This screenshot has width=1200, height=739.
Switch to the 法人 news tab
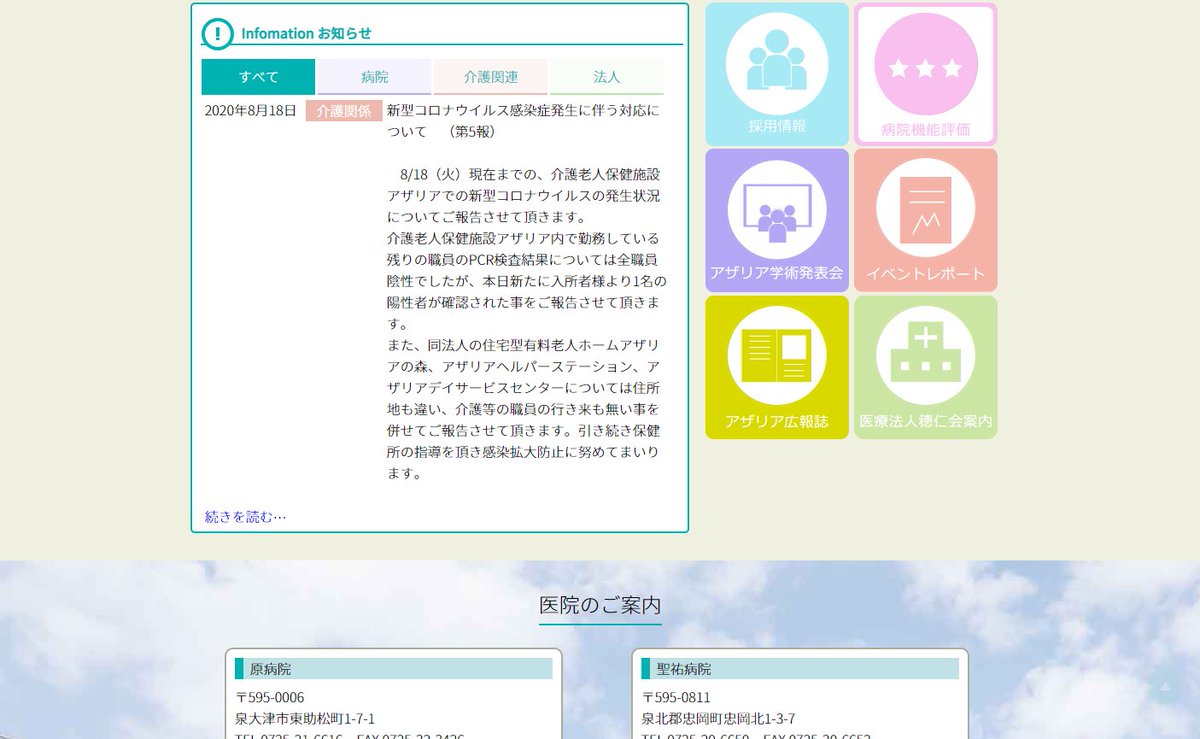coord(606,77)
